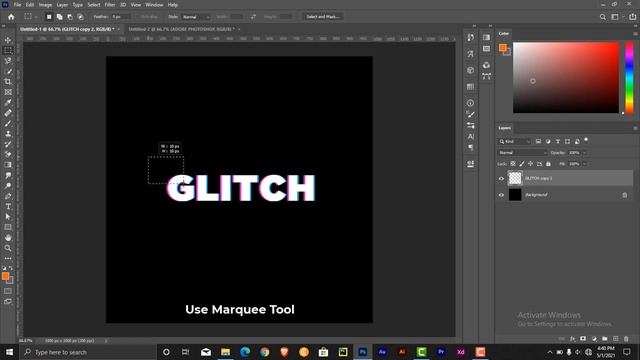Select the Frame tool
Viewport: 640px width, 360px height.
click(x=8, y=92)
